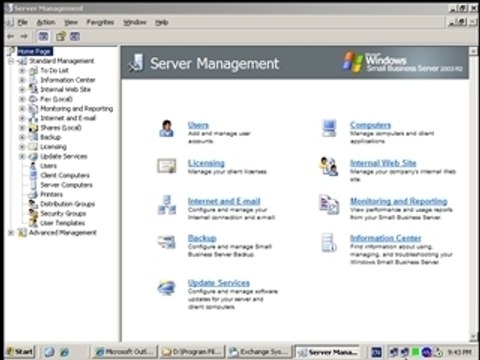Open the Licensing link
Screen dimensions: 480x360
tap(206, 163)
